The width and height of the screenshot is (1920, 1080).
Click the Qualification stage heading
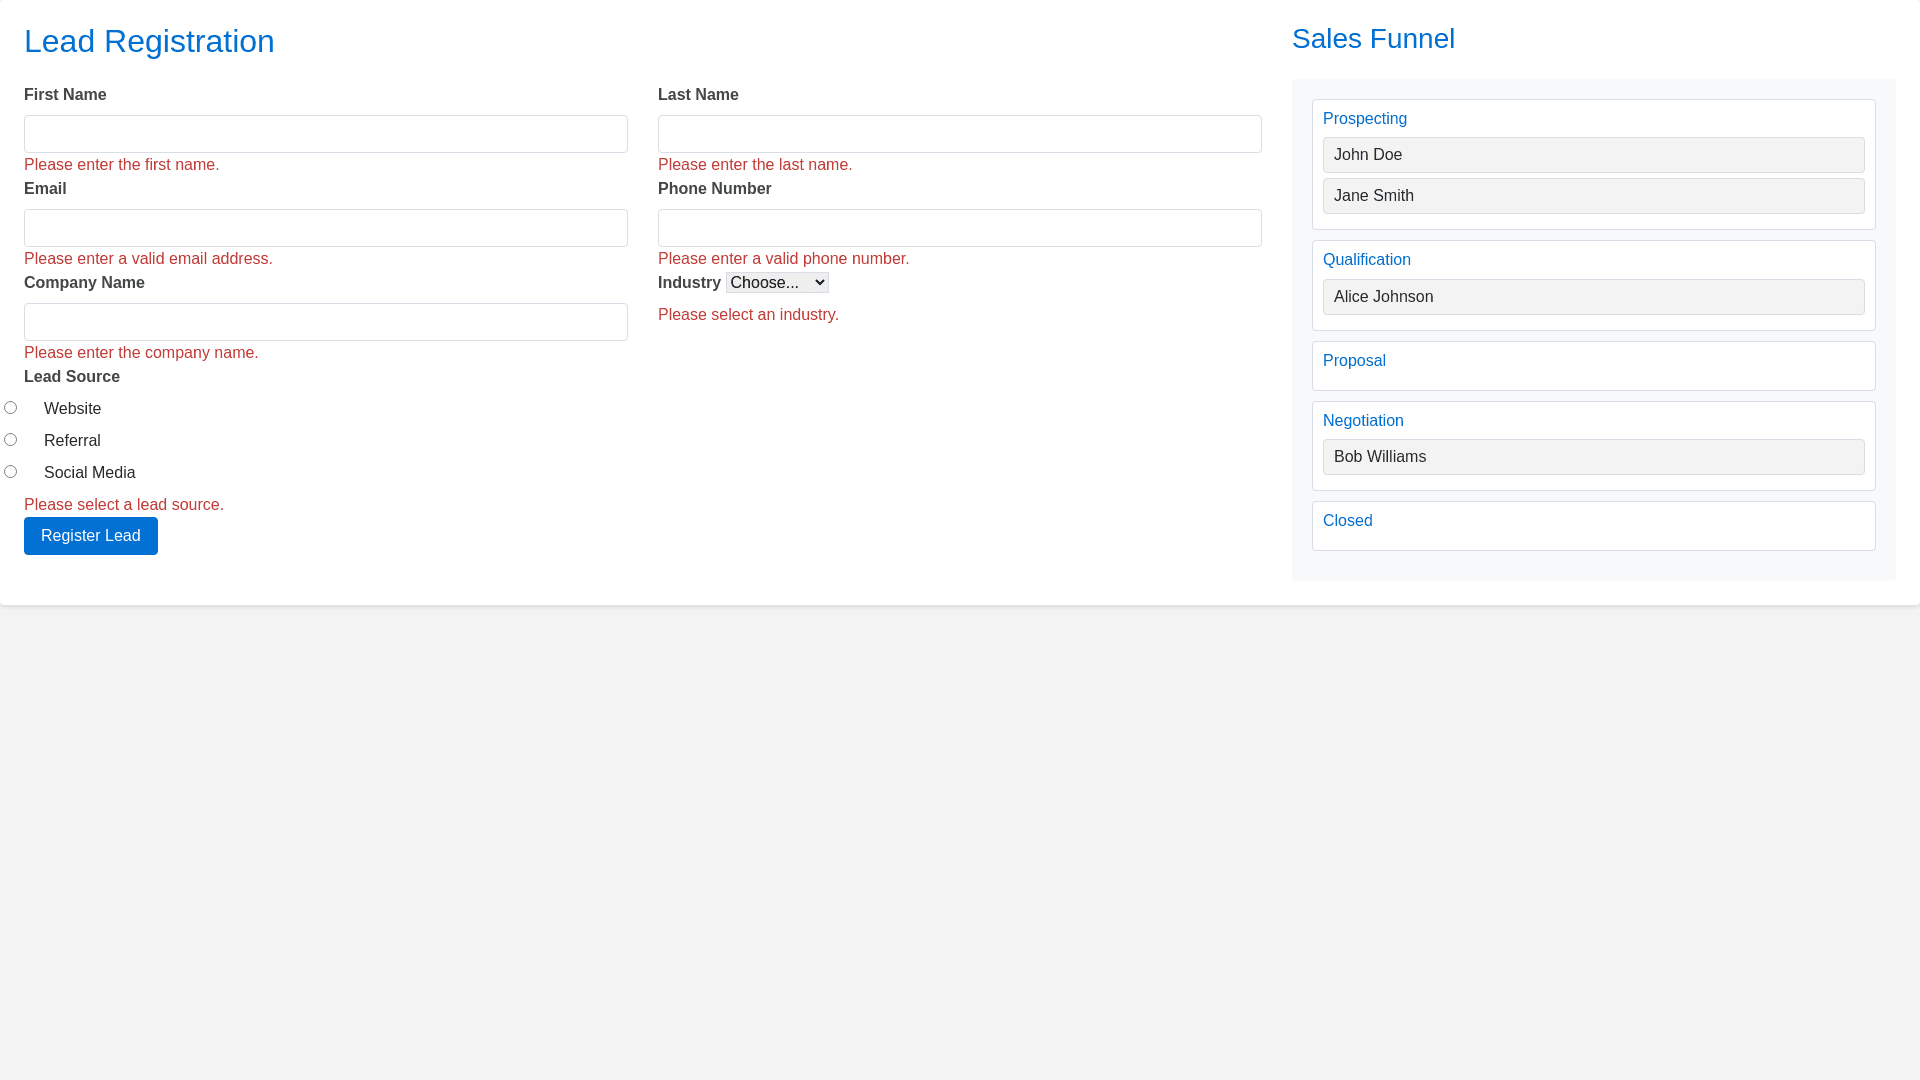point(1366,260)
